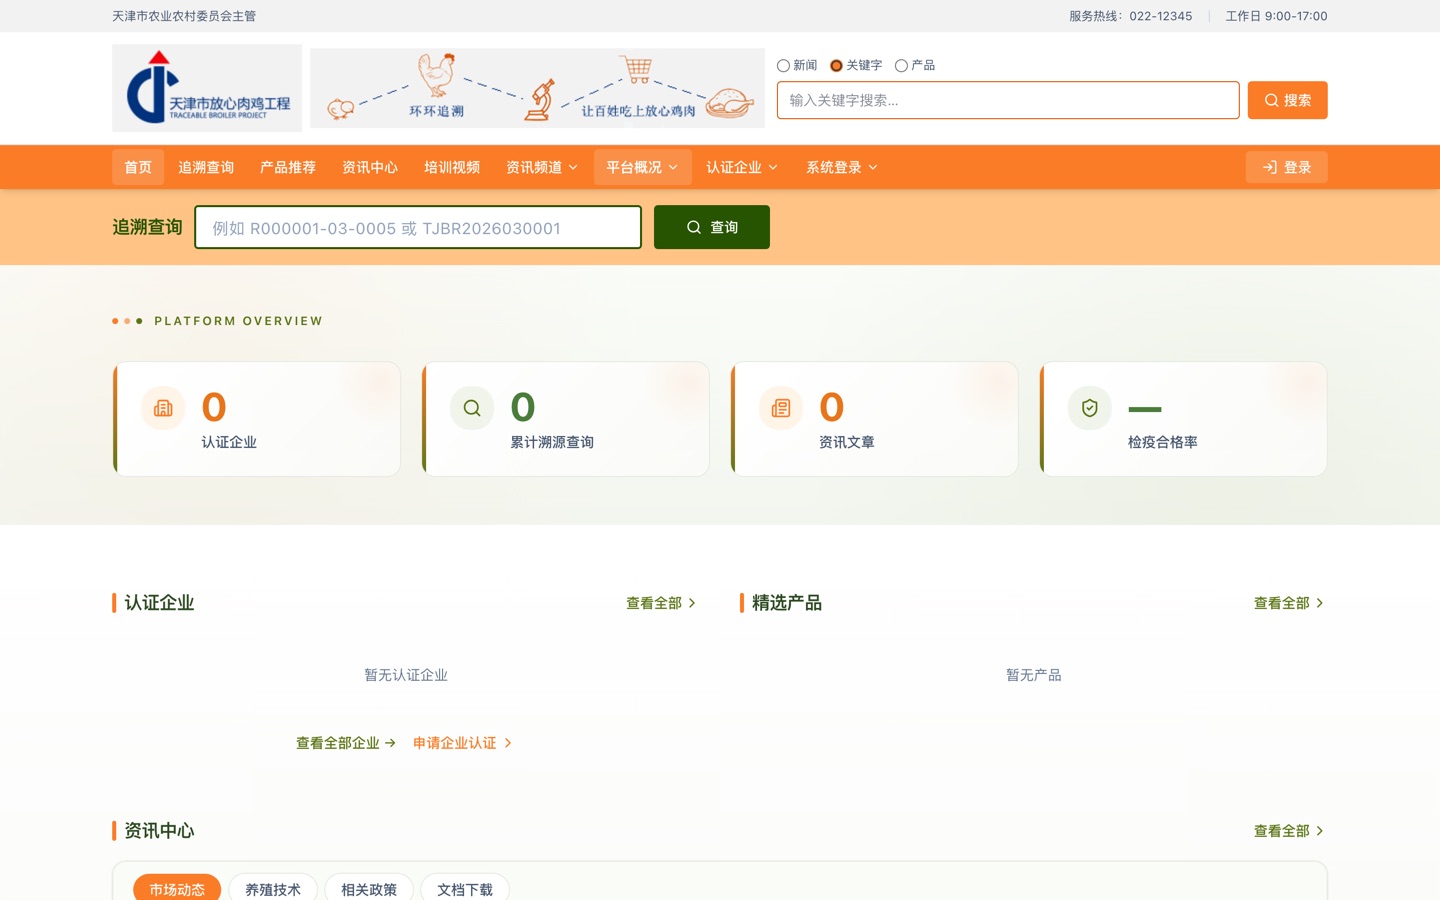This screenshot has width=1440, height=900.
Task: Click the 天津市农业农村委员会主管 text
Action: click(x=184, y=16)
